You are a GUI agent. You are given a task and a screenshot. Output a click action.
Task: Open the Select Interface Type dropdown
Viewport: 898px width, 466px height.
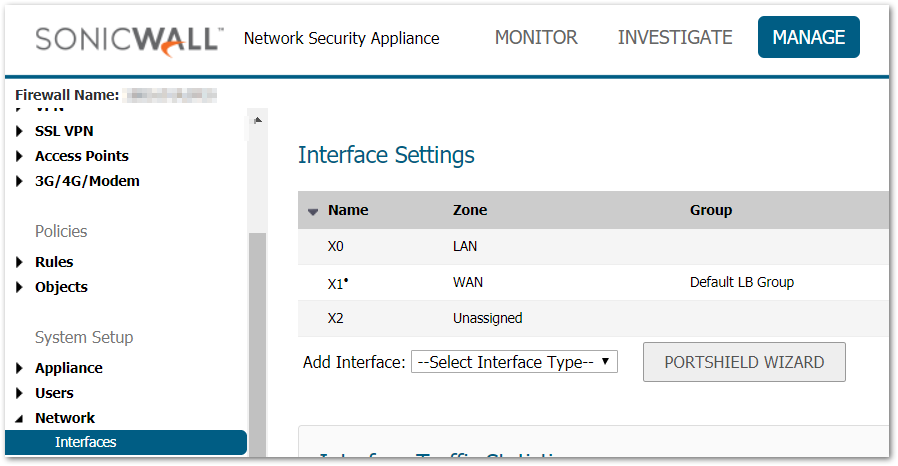[514, 362]
